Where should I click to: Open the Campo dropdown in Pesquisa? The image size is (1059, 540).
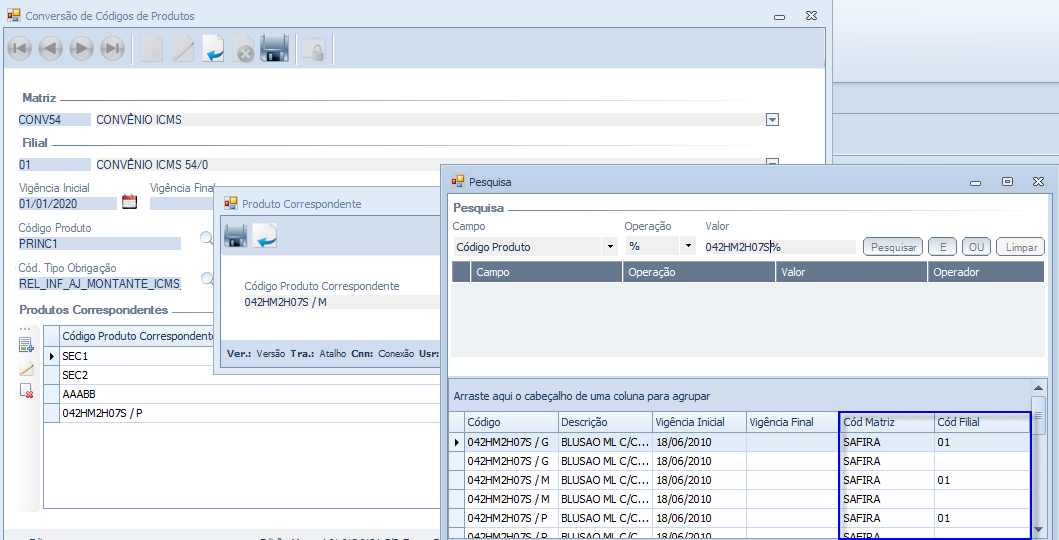(x=610, y=247)
